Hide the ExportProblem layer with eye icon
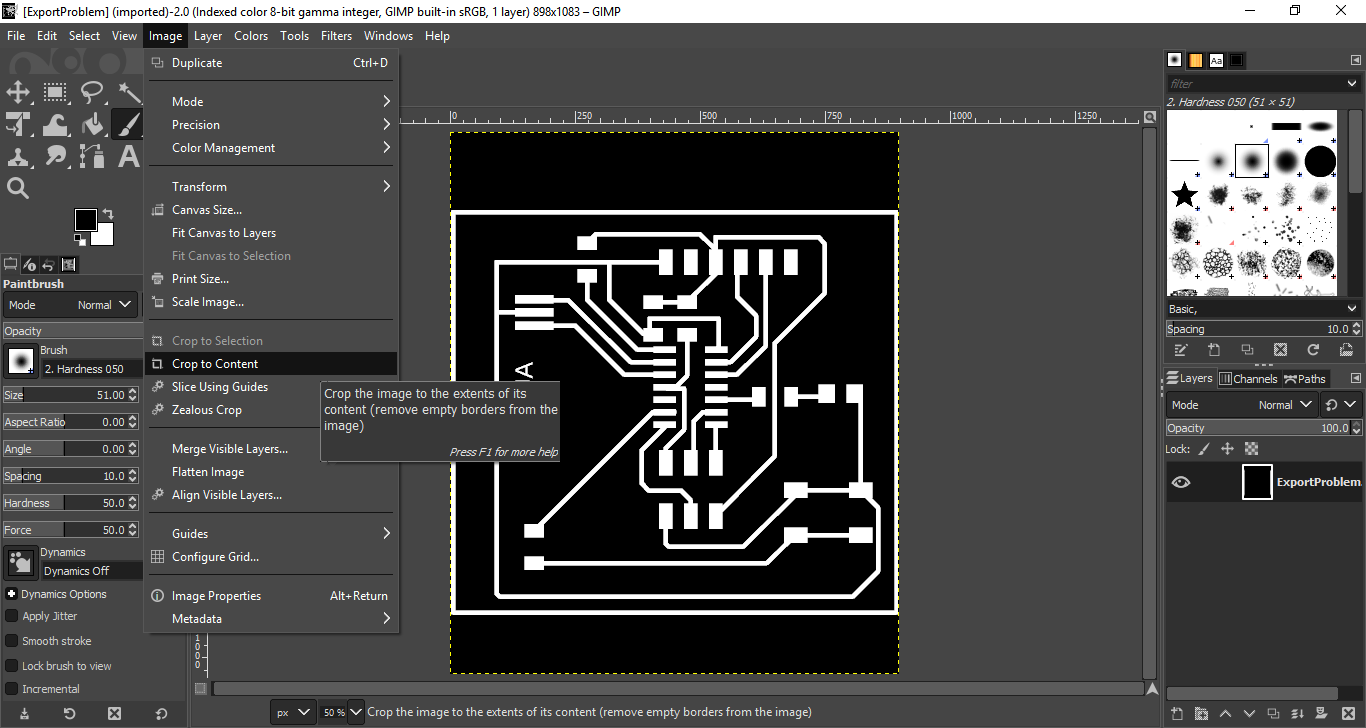Screen dimensions: 1366x728 pyautogui.click(x=1181, y=482)
